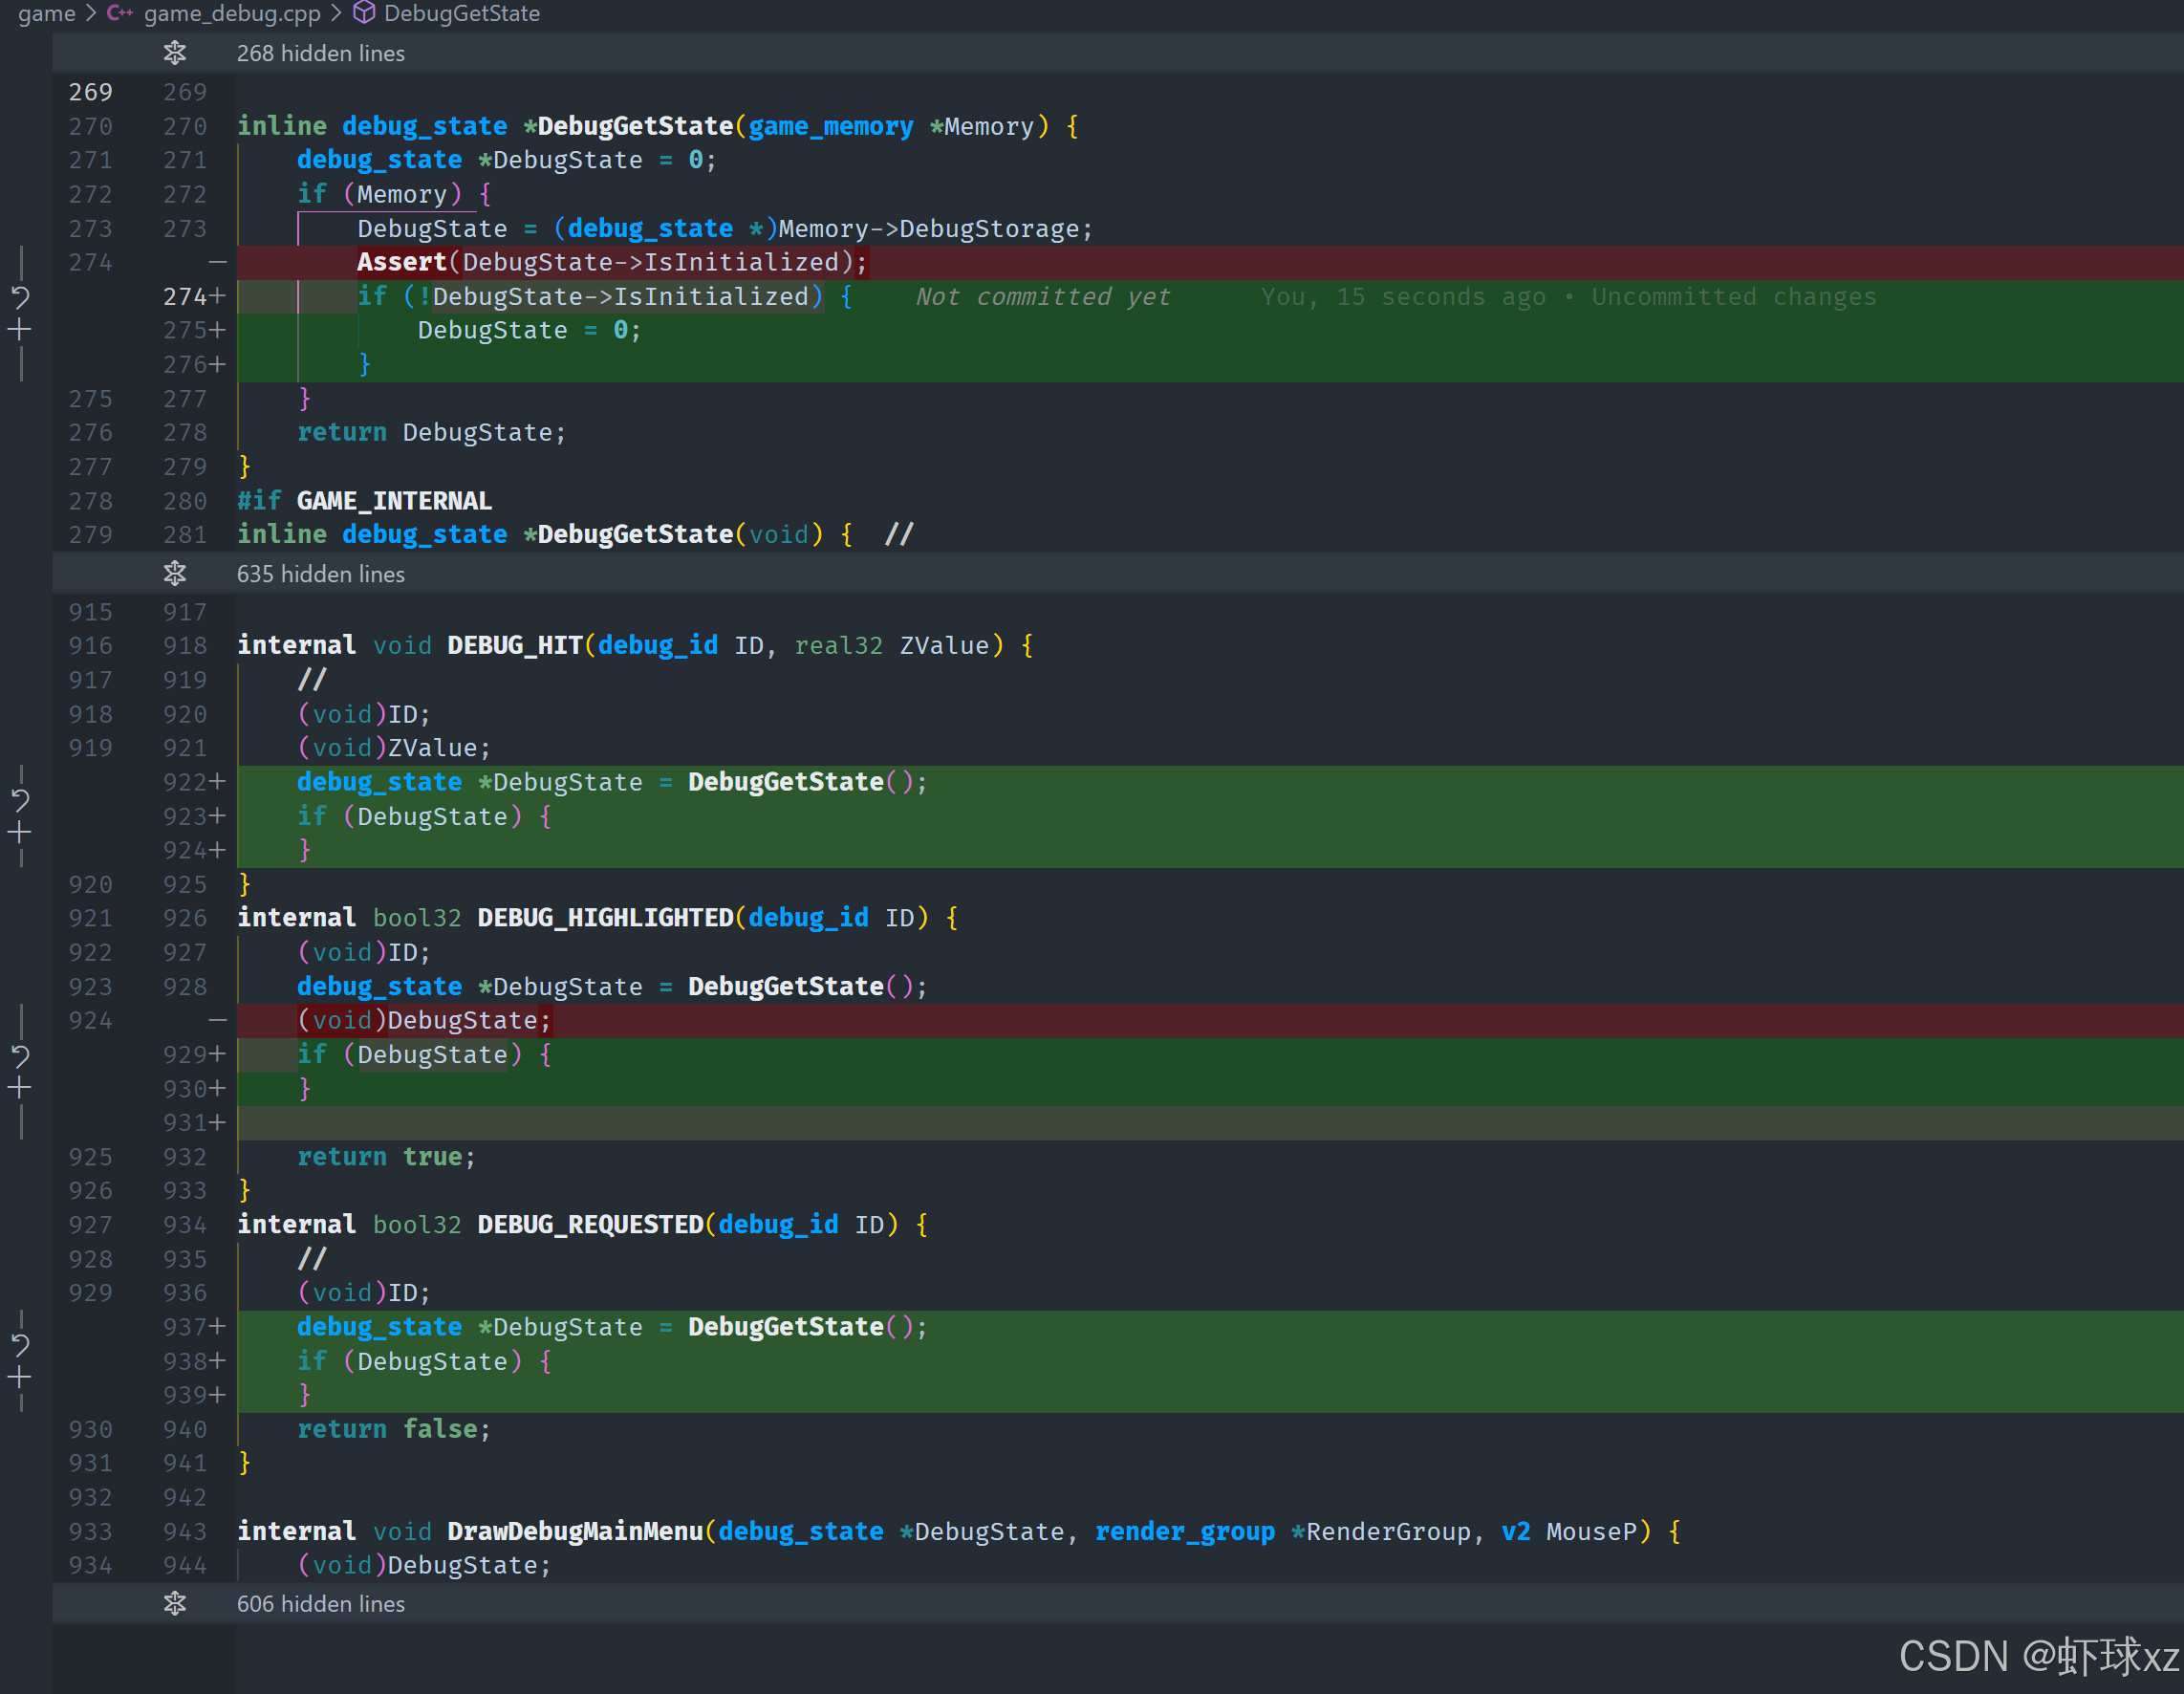
Task: Place cursor on DrawDebugMainMenu function name
Action: tap(574, 1531)
